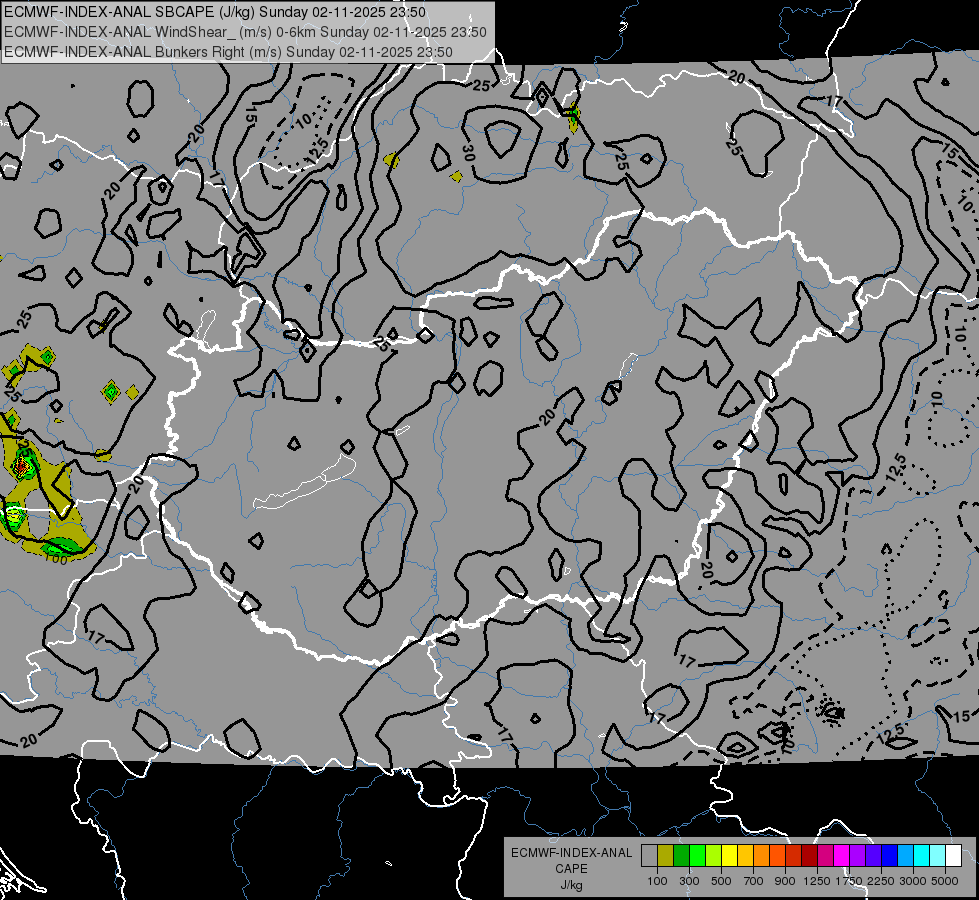This screenshot has width=979, height=900.
Task: Select the bright green legend swatch
Action: click(697, 855)
